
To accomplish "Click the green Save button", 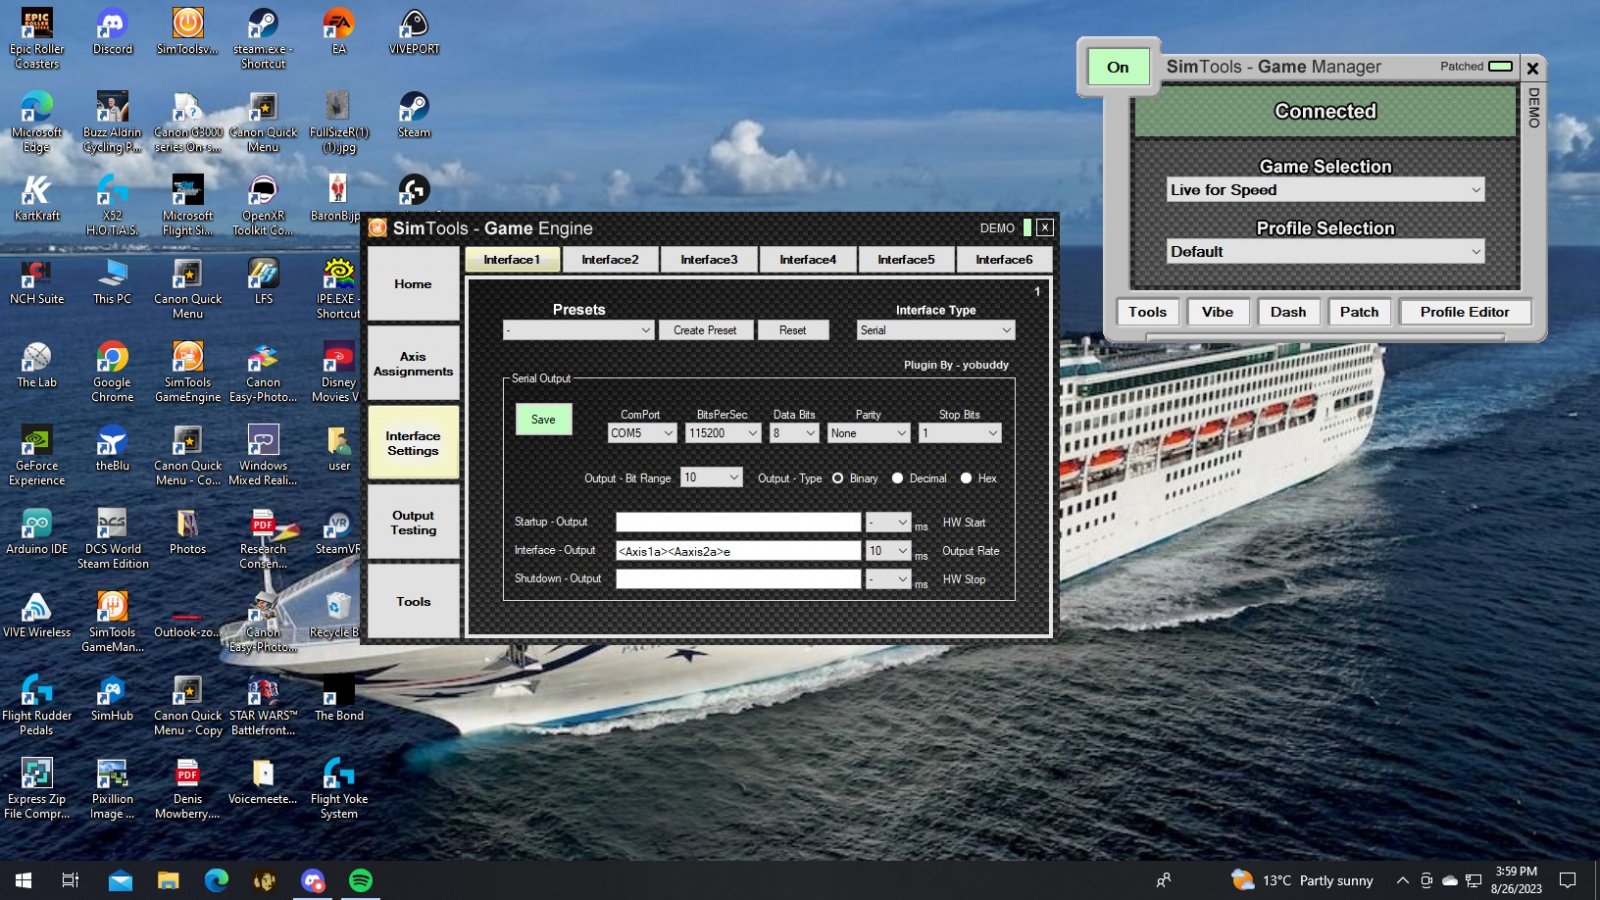I will 543,419.
